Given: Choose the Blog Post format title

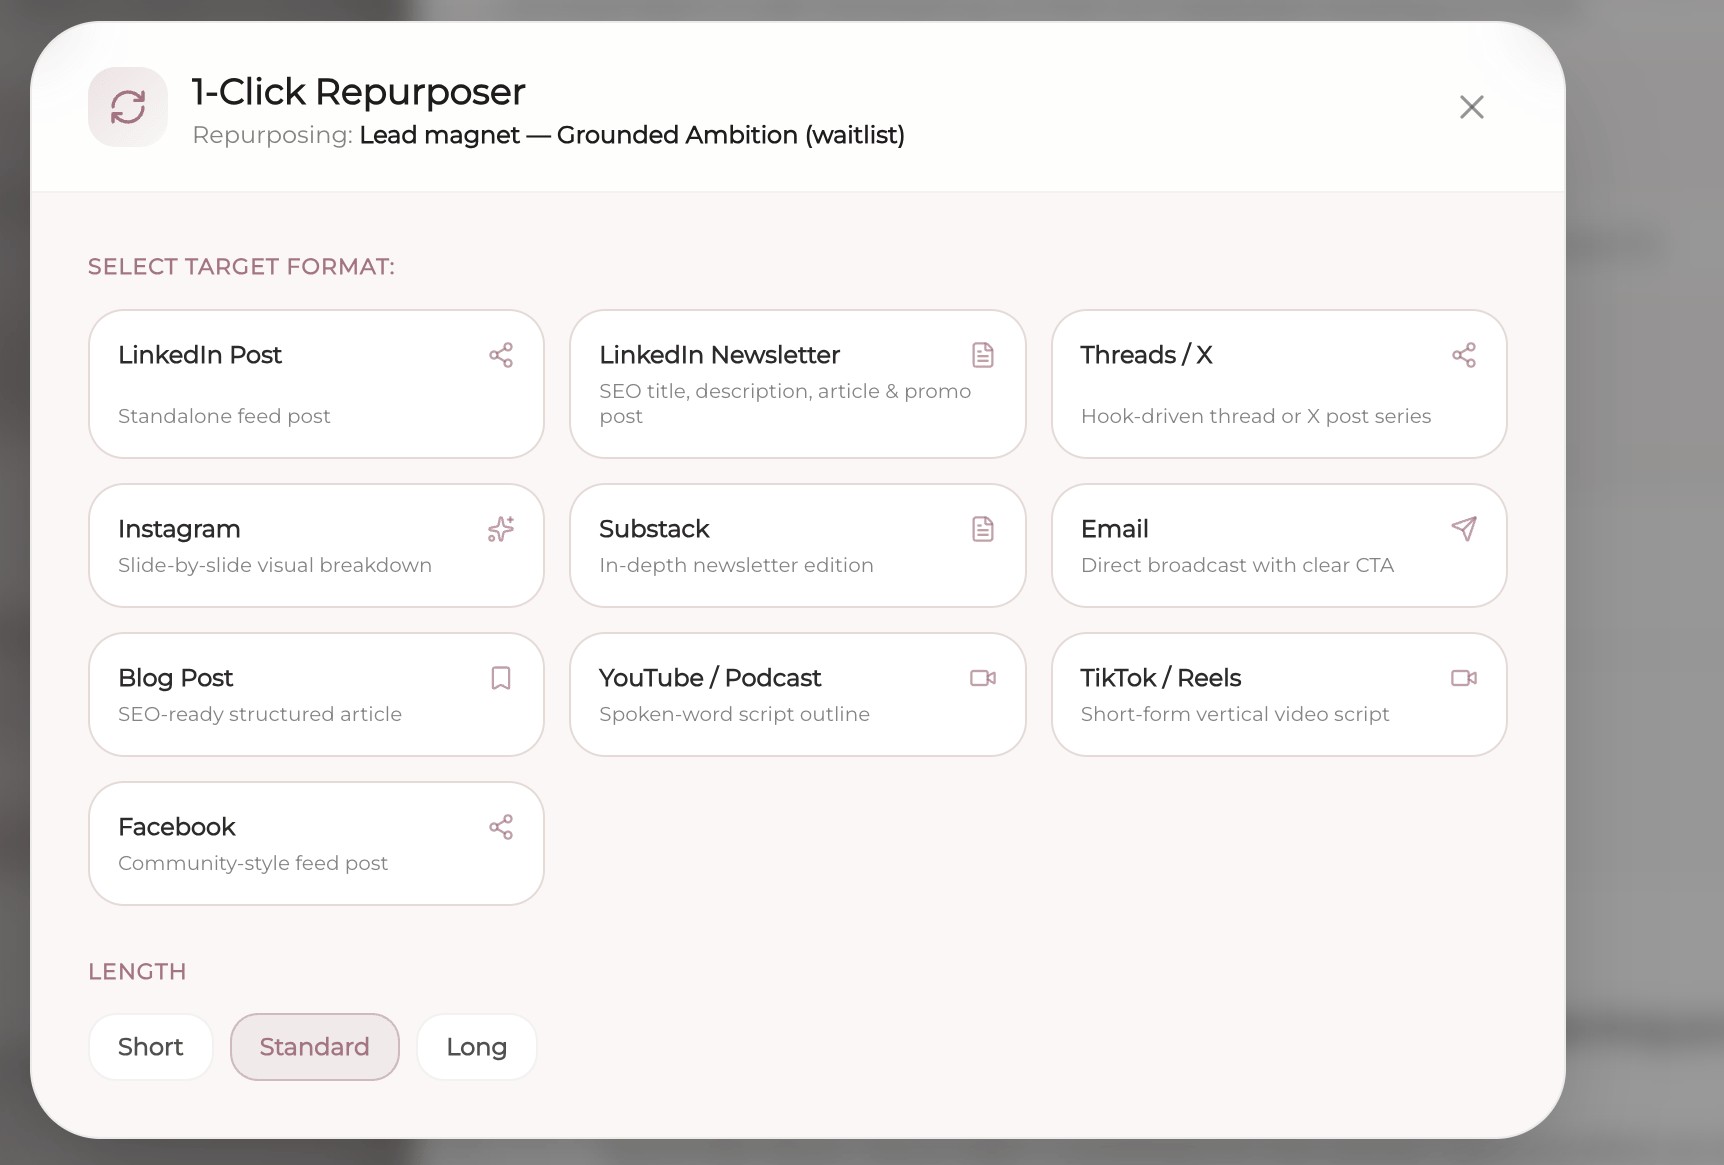Looking at the screenshot, I should (x=175, y=678).
